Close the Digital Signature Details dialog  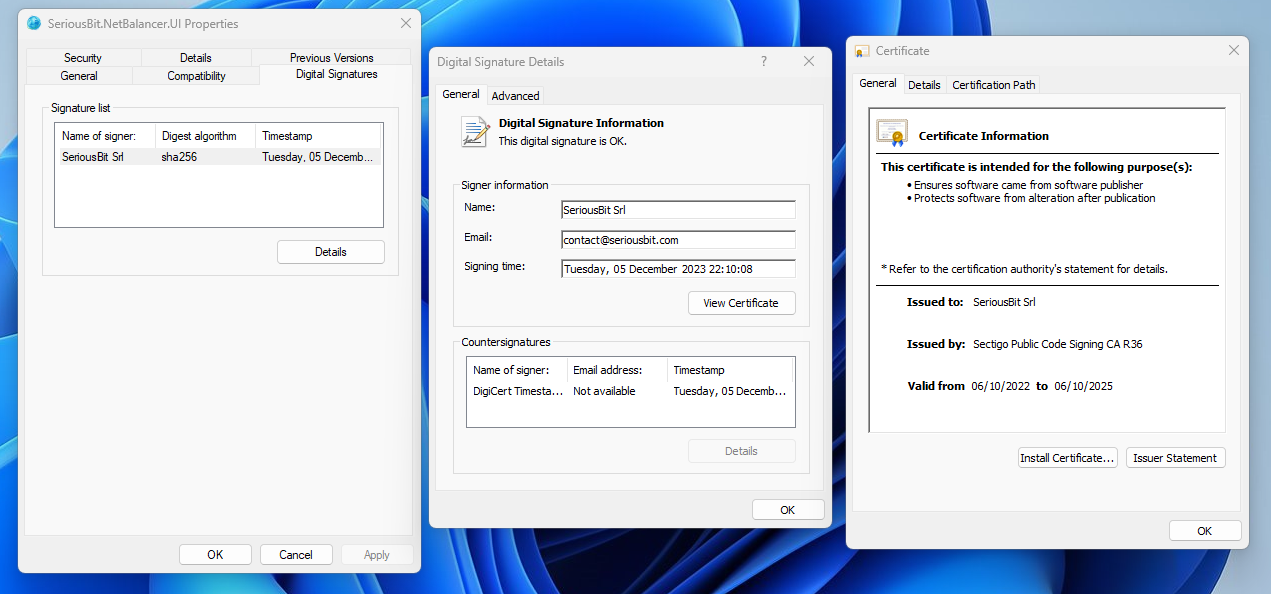(x=809, y=61)
